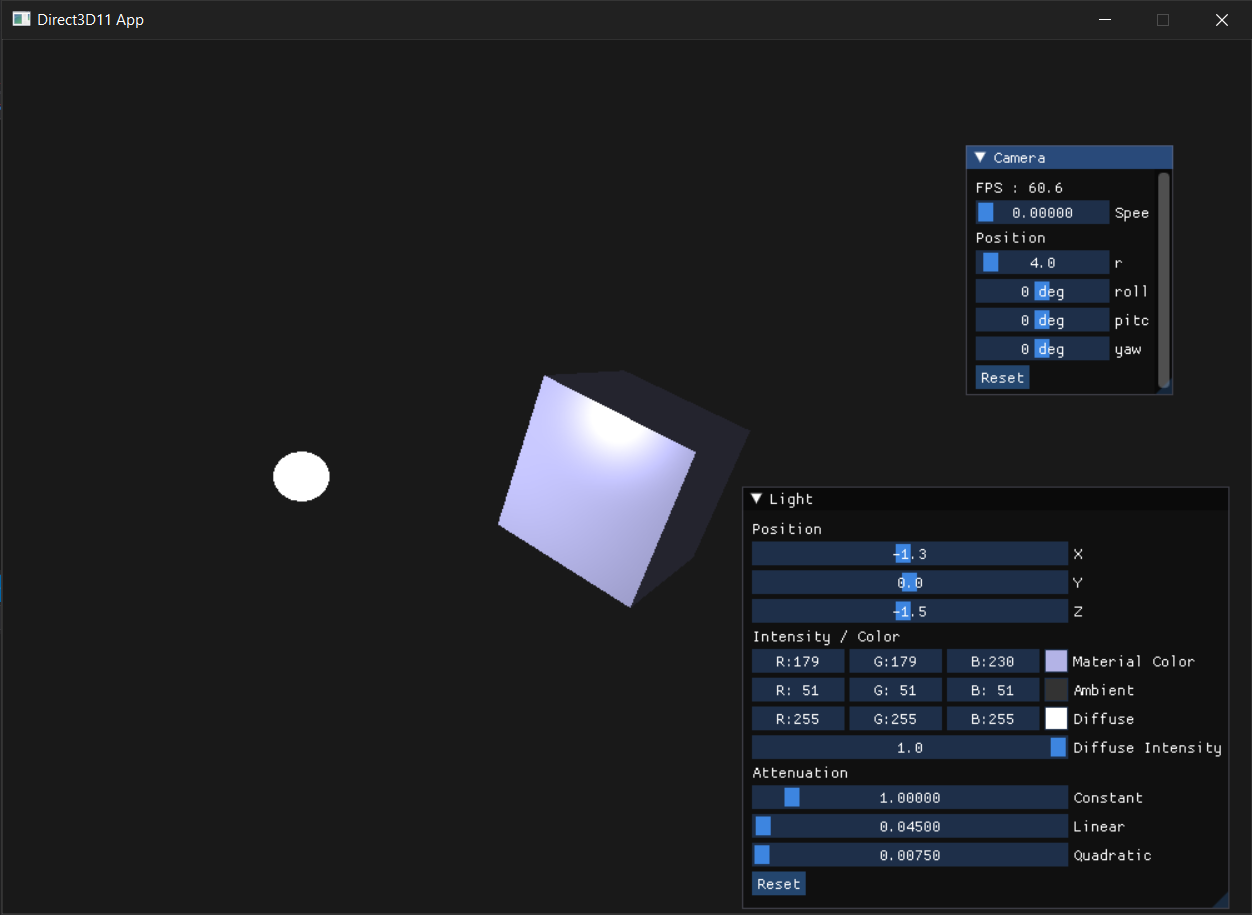This screenshot has height=915, width=1252.
Task: Click the camera pitch angle slider
Action: pos(1042,320)
